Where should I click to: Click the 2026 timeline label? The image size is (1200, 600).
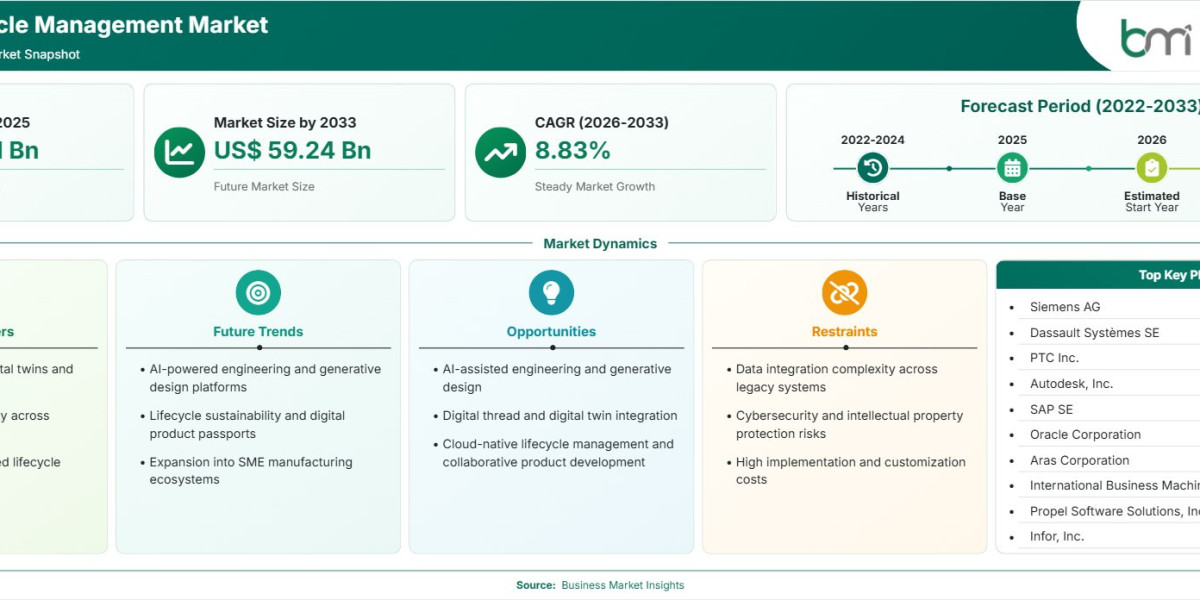click(x=1152, y=140)
